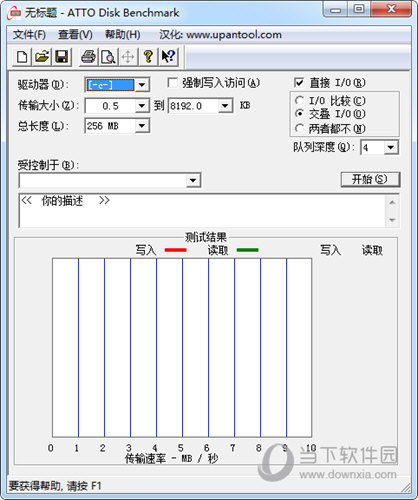Viewport: 418px width, 500px height.
Task: Click the 总长度(L) label
Action: pyautogui.click(x=43, y=126)
